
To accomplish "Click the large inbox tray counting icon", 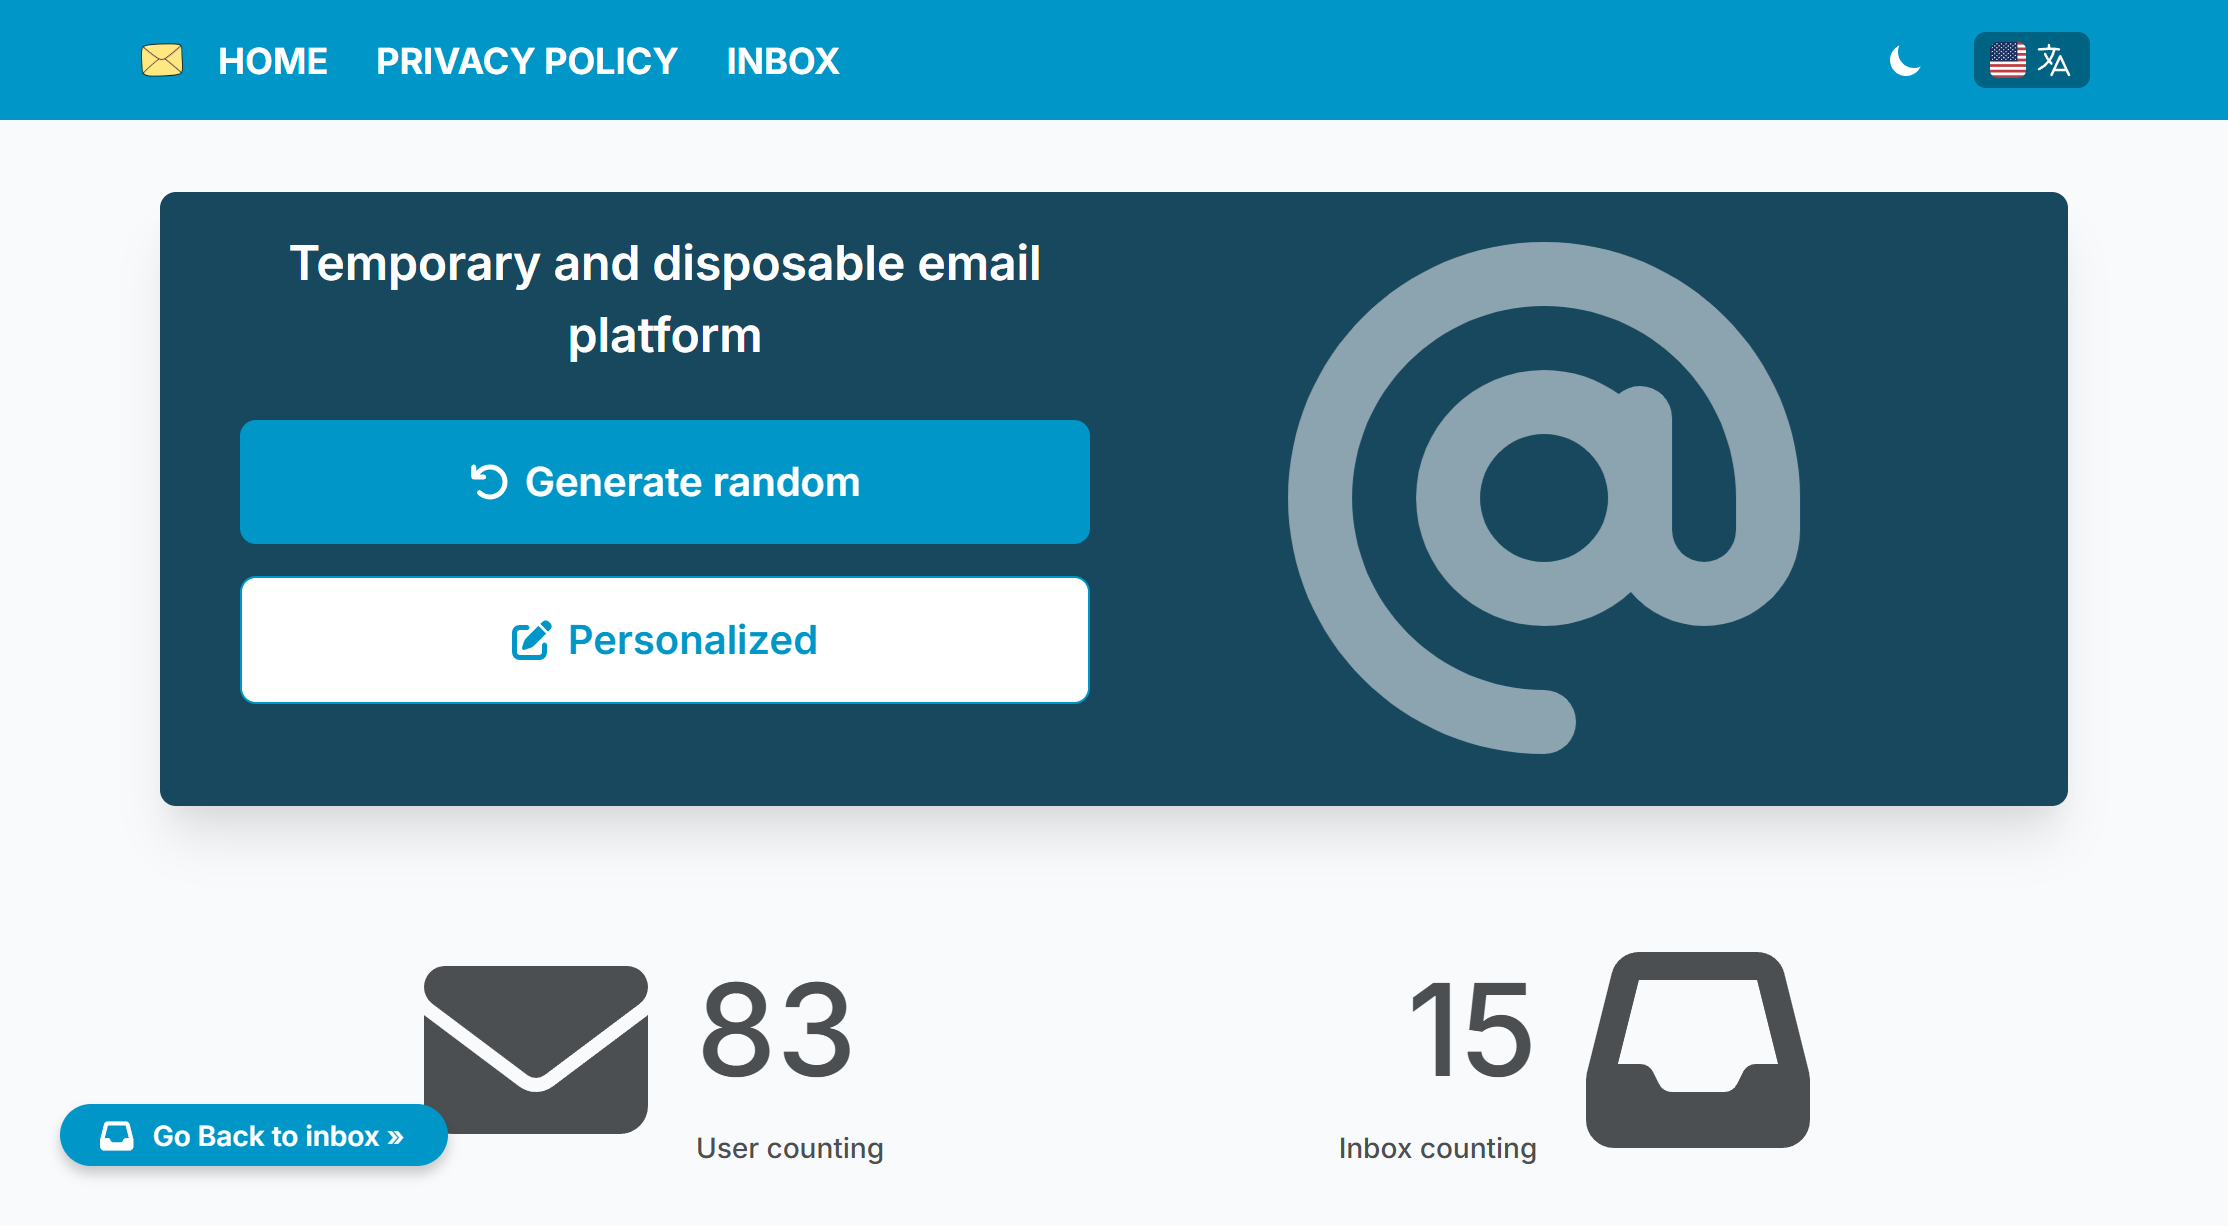I will click(1698, 1050).
